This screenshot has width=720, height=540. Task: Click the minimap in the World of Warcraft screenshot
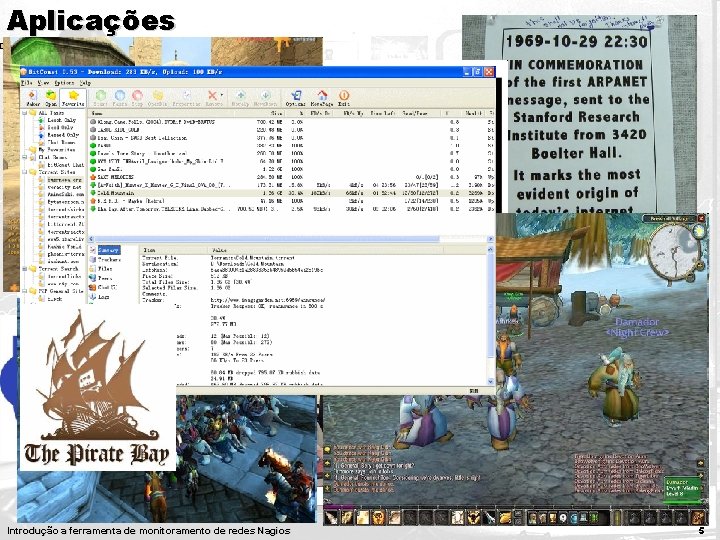point(675,252)
